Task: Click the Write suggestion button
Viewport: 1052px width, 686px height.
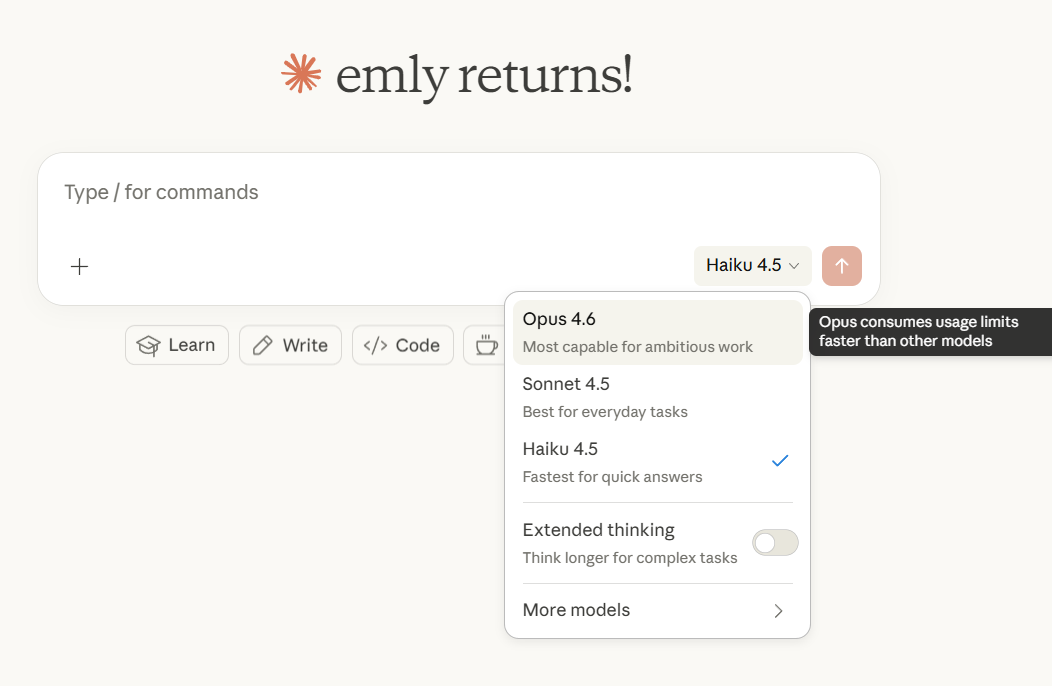Action: tap(291, 345)
